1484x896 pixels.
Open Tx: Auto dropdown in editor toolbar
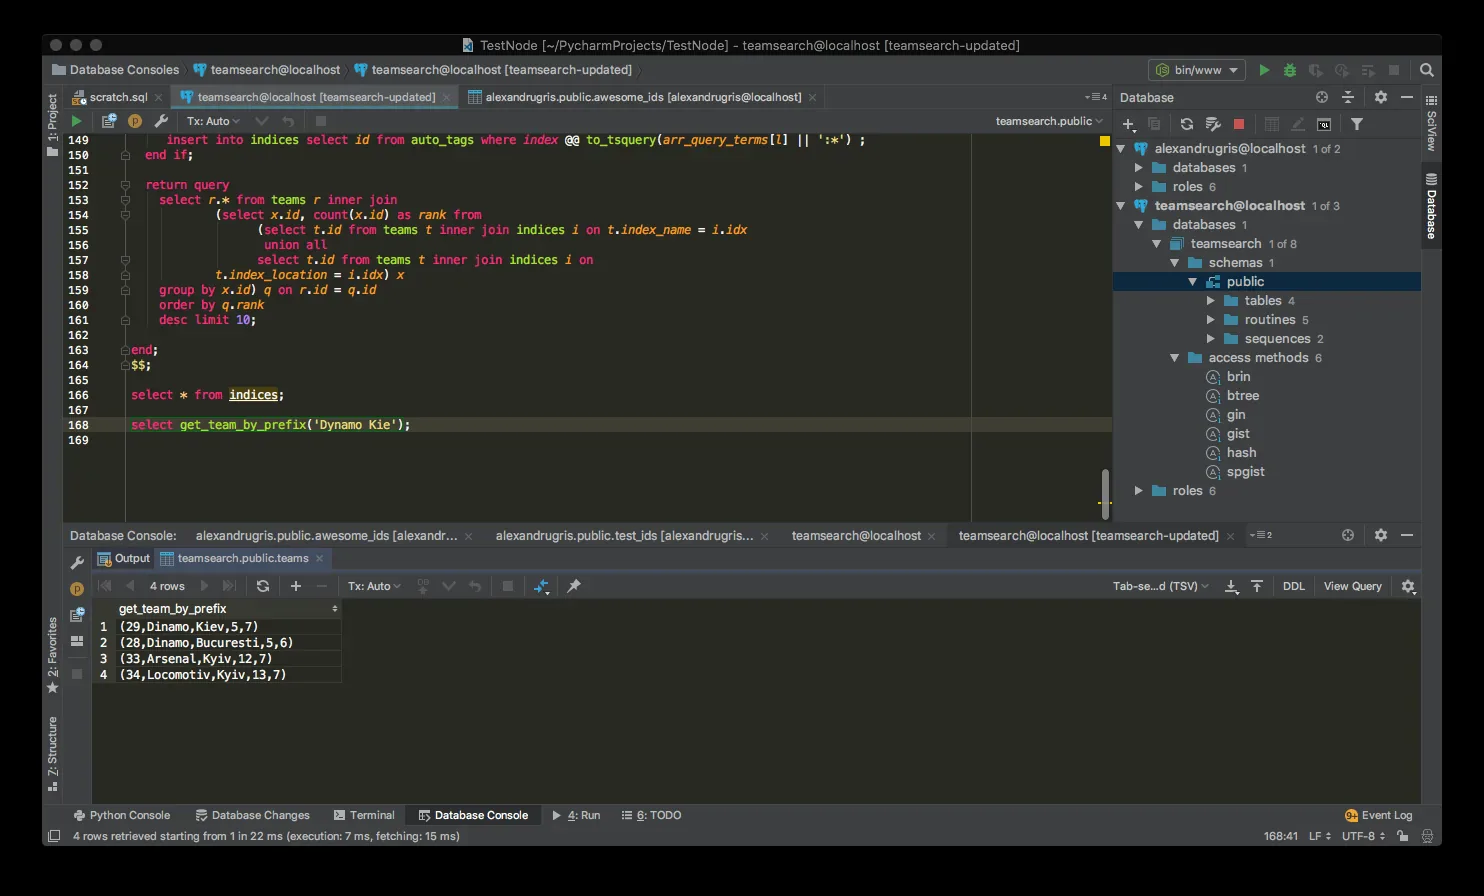pyautogui.click(x=213, y=121)
